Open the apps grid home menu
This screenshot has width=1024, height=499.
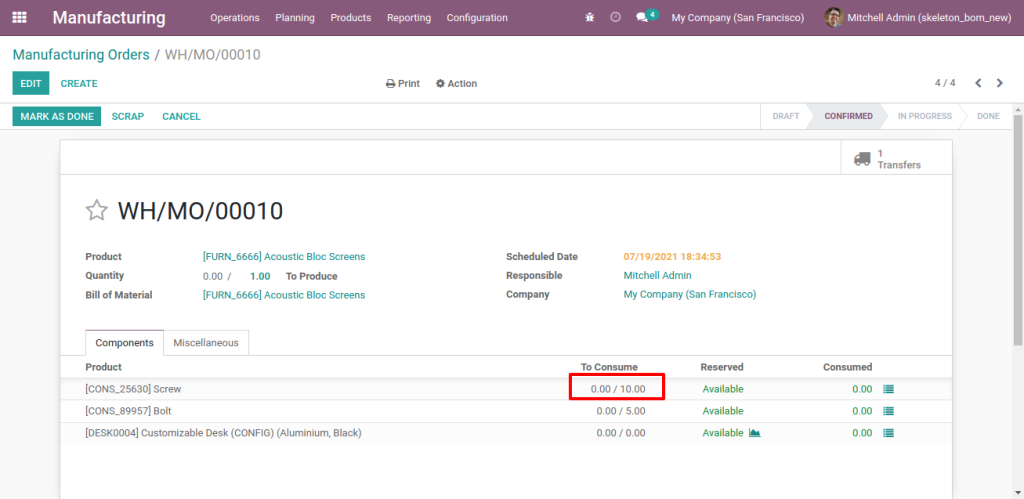[20, 18]
